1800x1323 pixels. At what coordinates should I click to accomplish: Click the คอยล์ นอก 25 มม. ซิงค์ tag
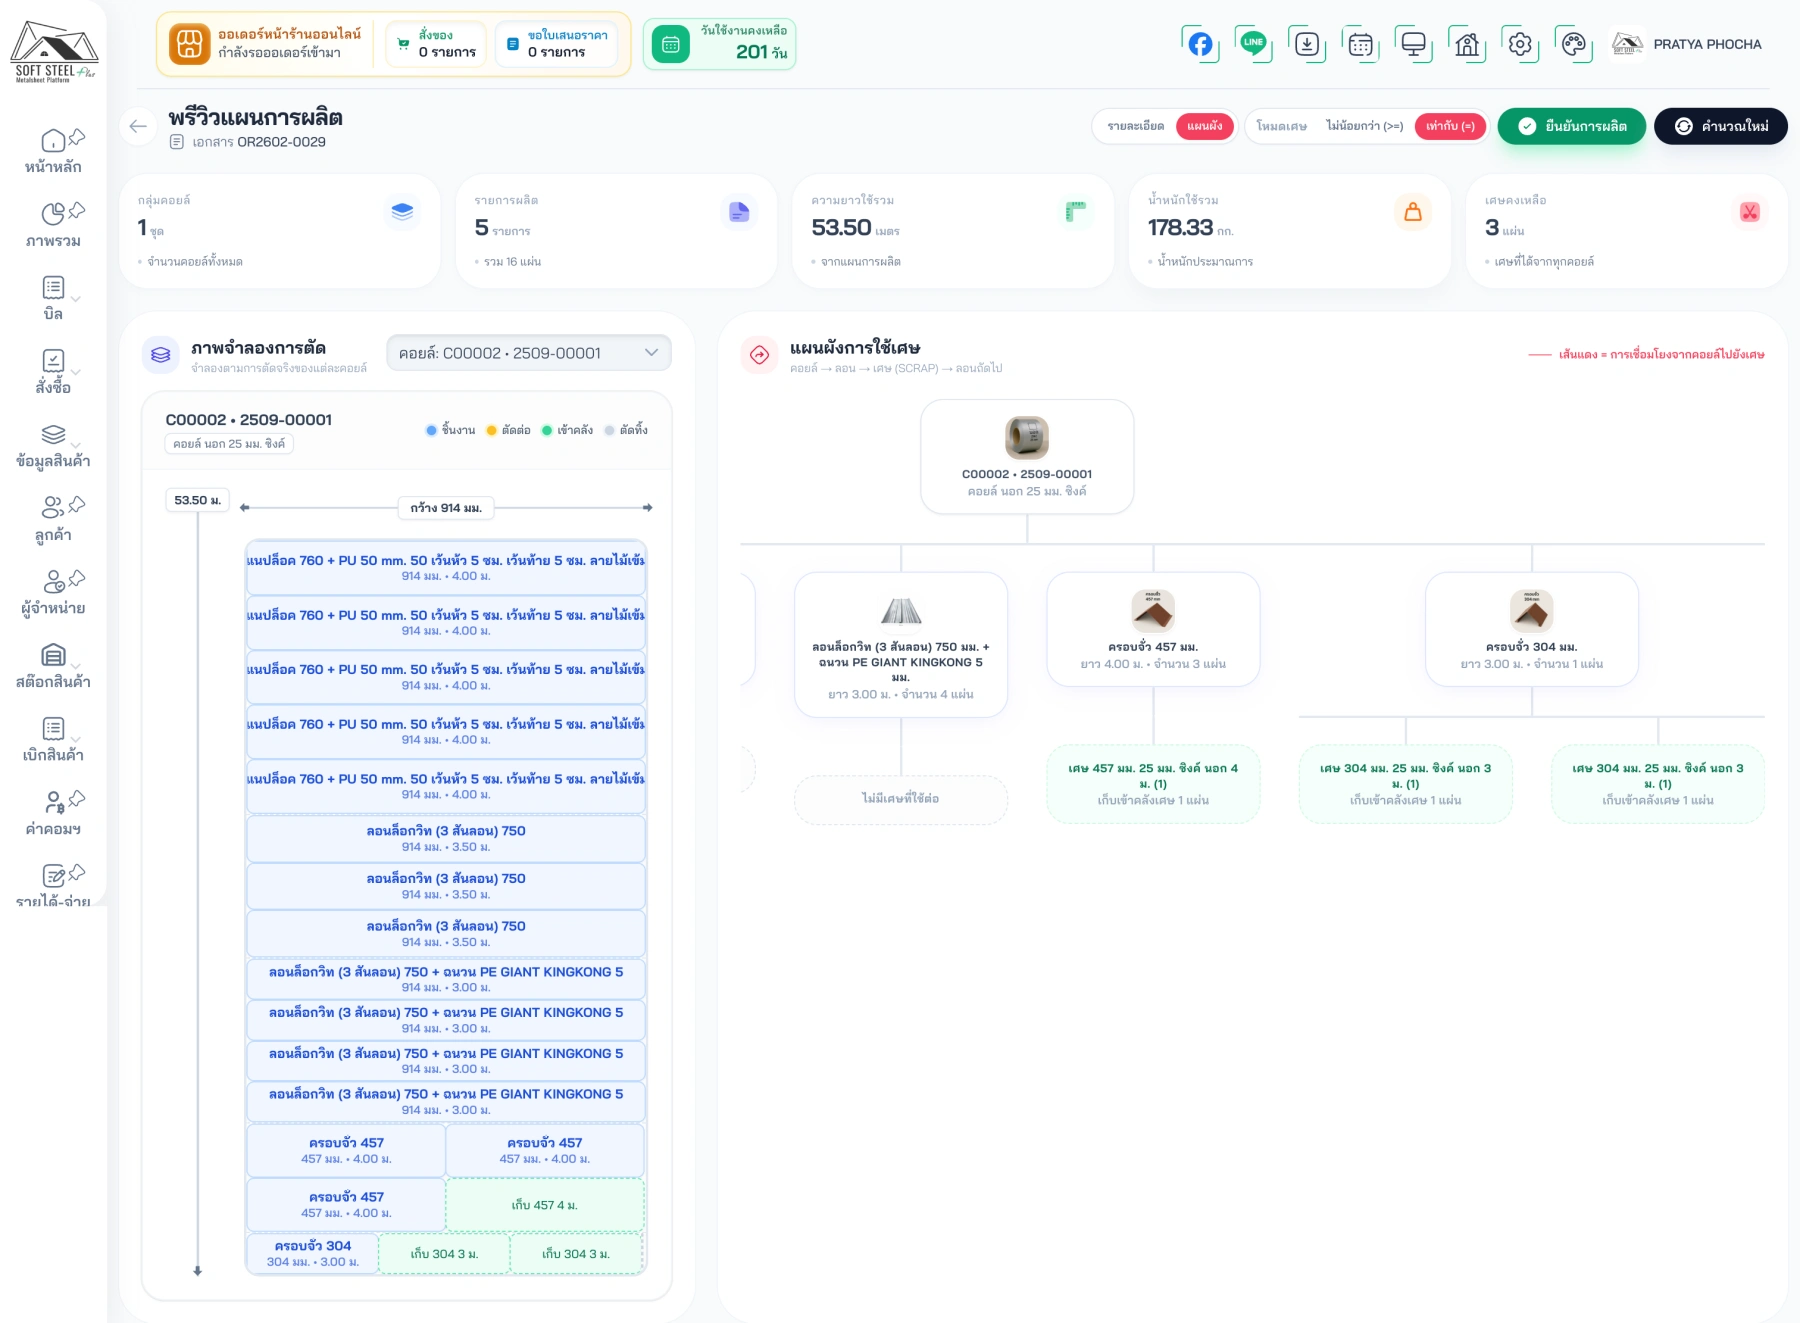pyautogui.click(x=229, y=444)
